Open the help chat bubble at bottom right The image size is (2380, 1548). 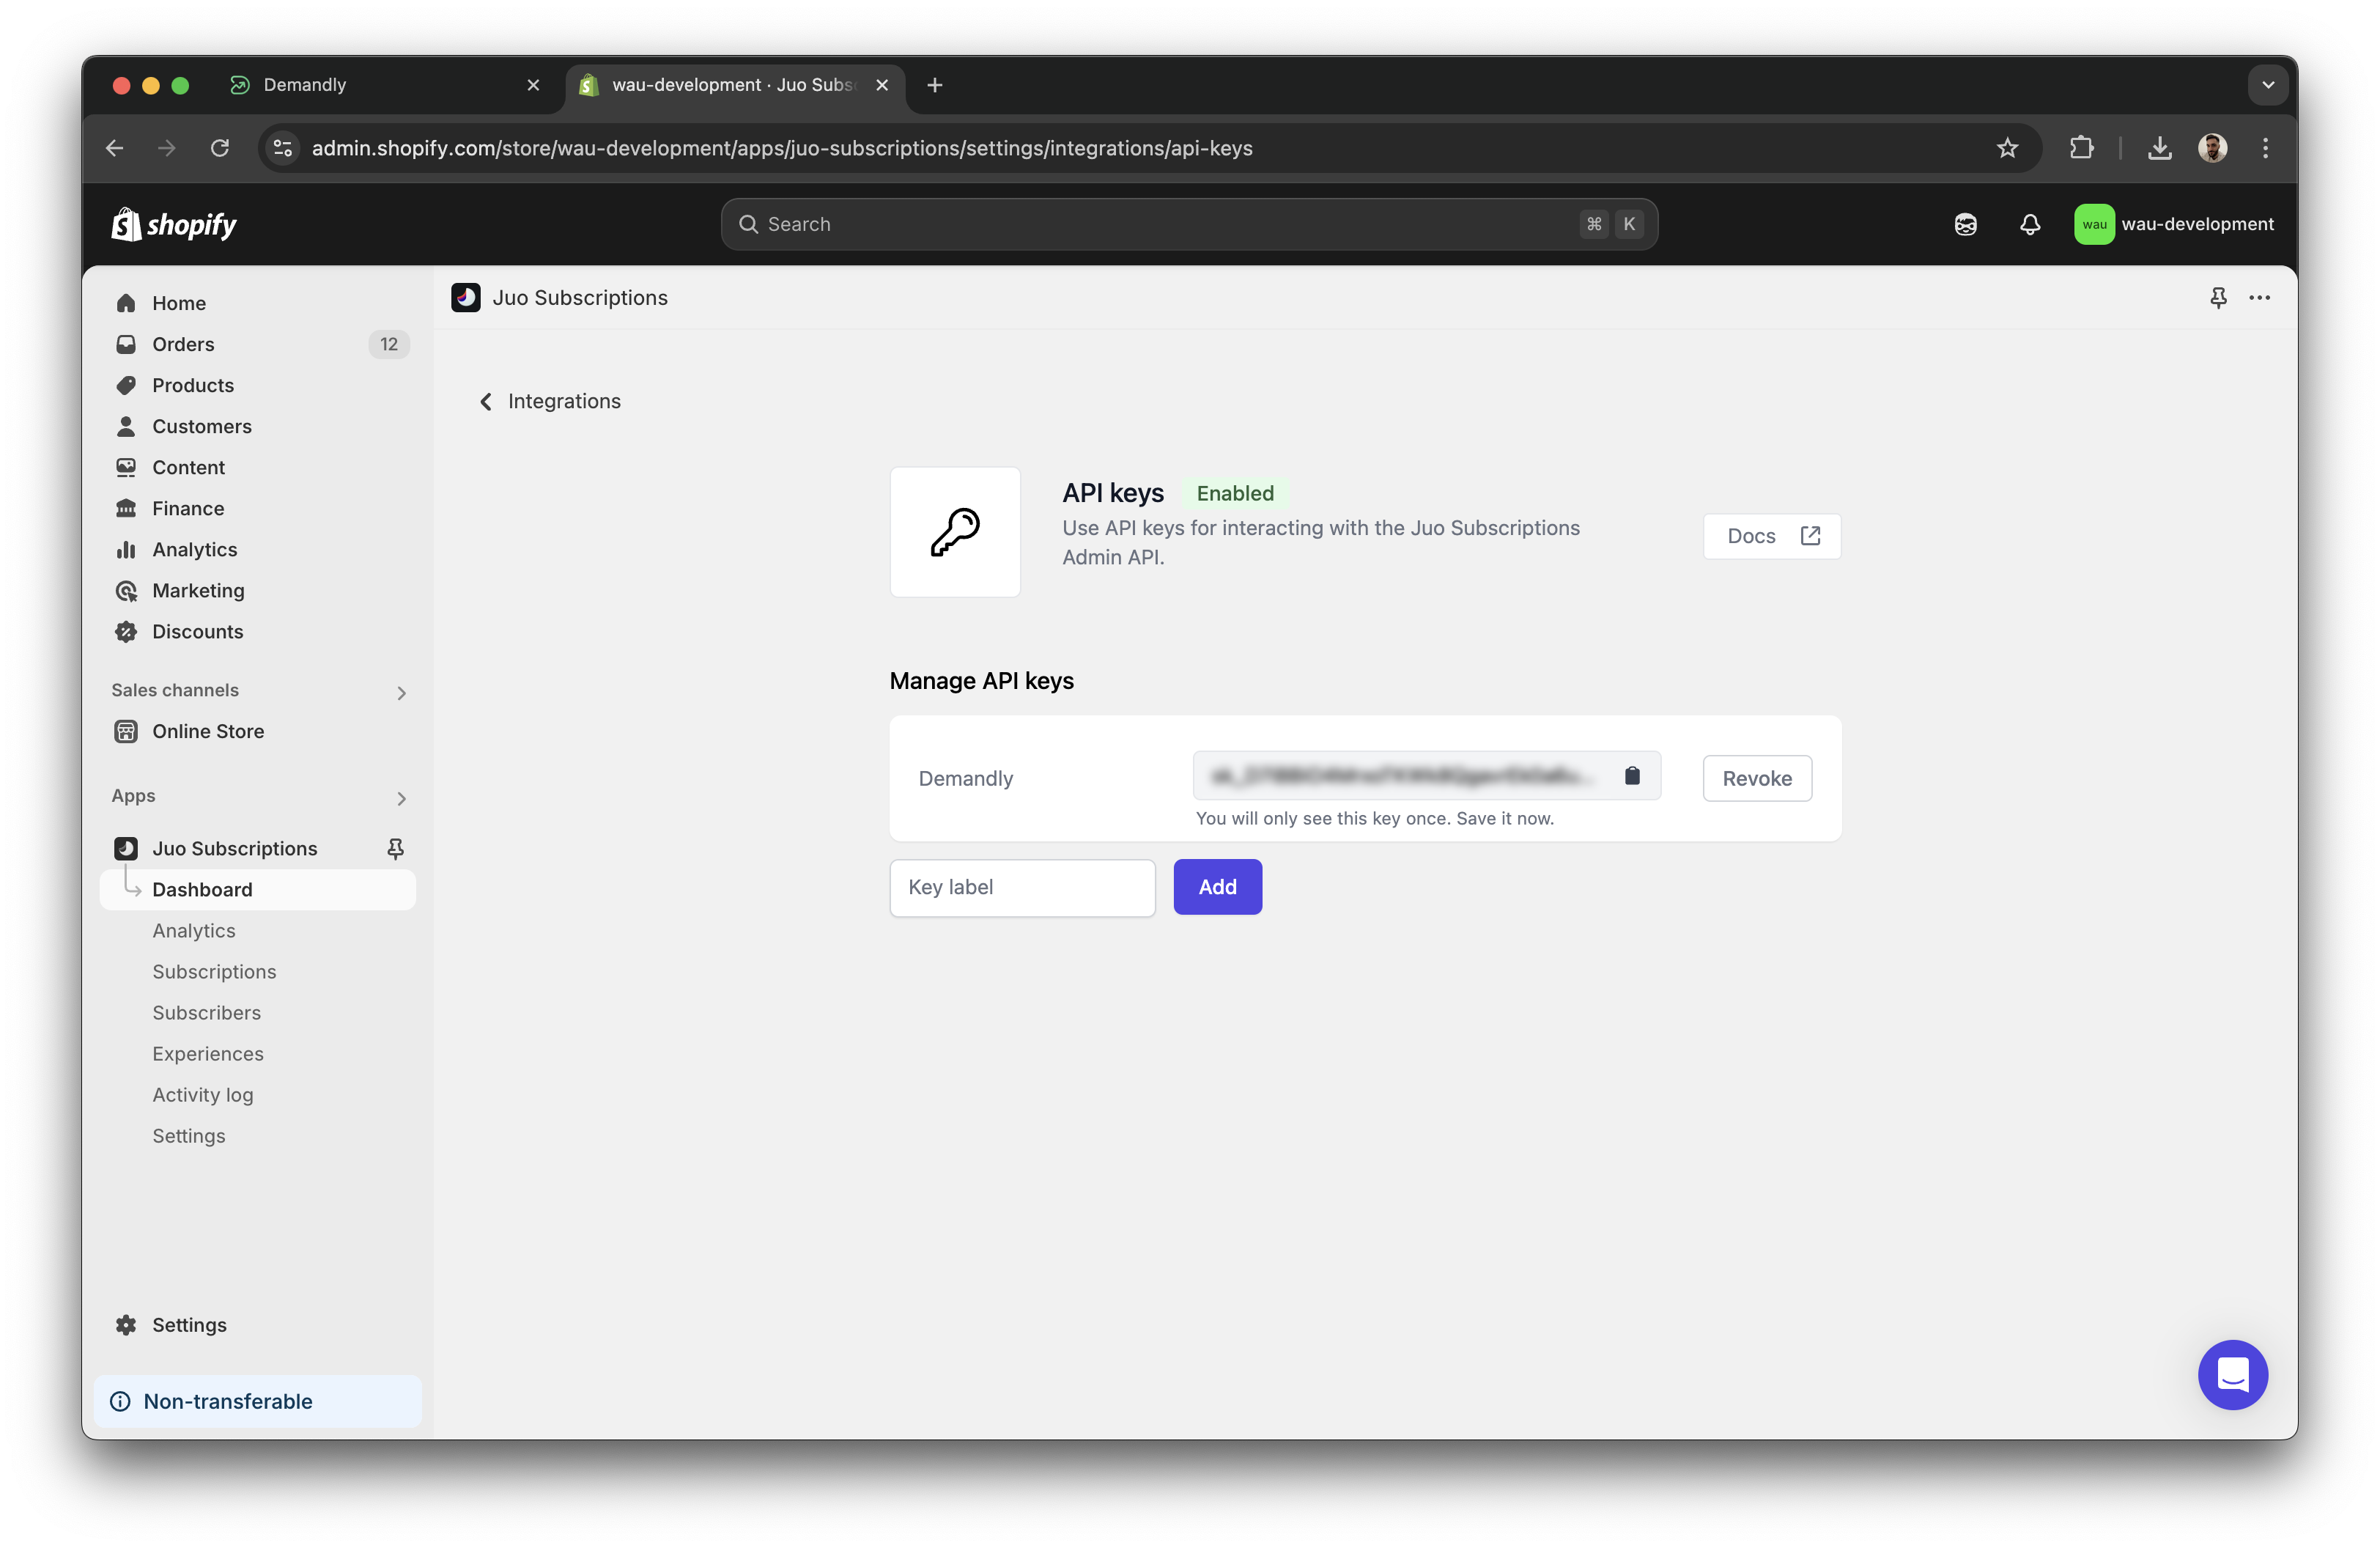click(2233, 1375)
